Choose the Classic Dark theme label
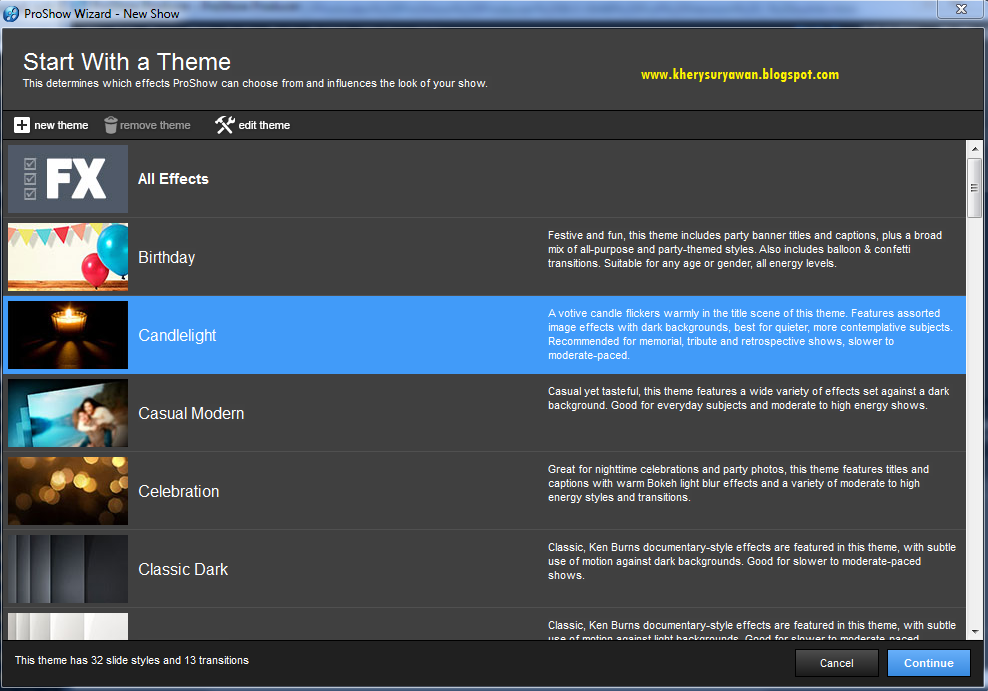988x691 pixels. coord(183,569)
